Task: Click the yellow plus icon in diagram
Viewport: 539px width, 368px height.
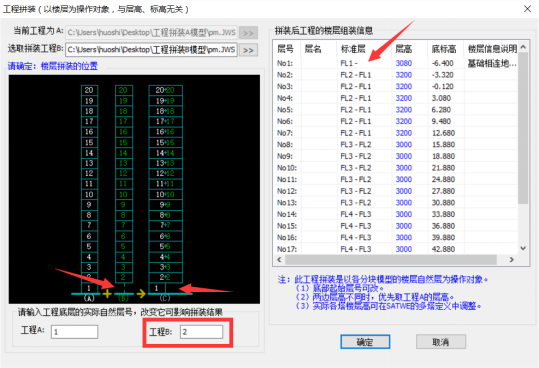Action: (107, 294)
